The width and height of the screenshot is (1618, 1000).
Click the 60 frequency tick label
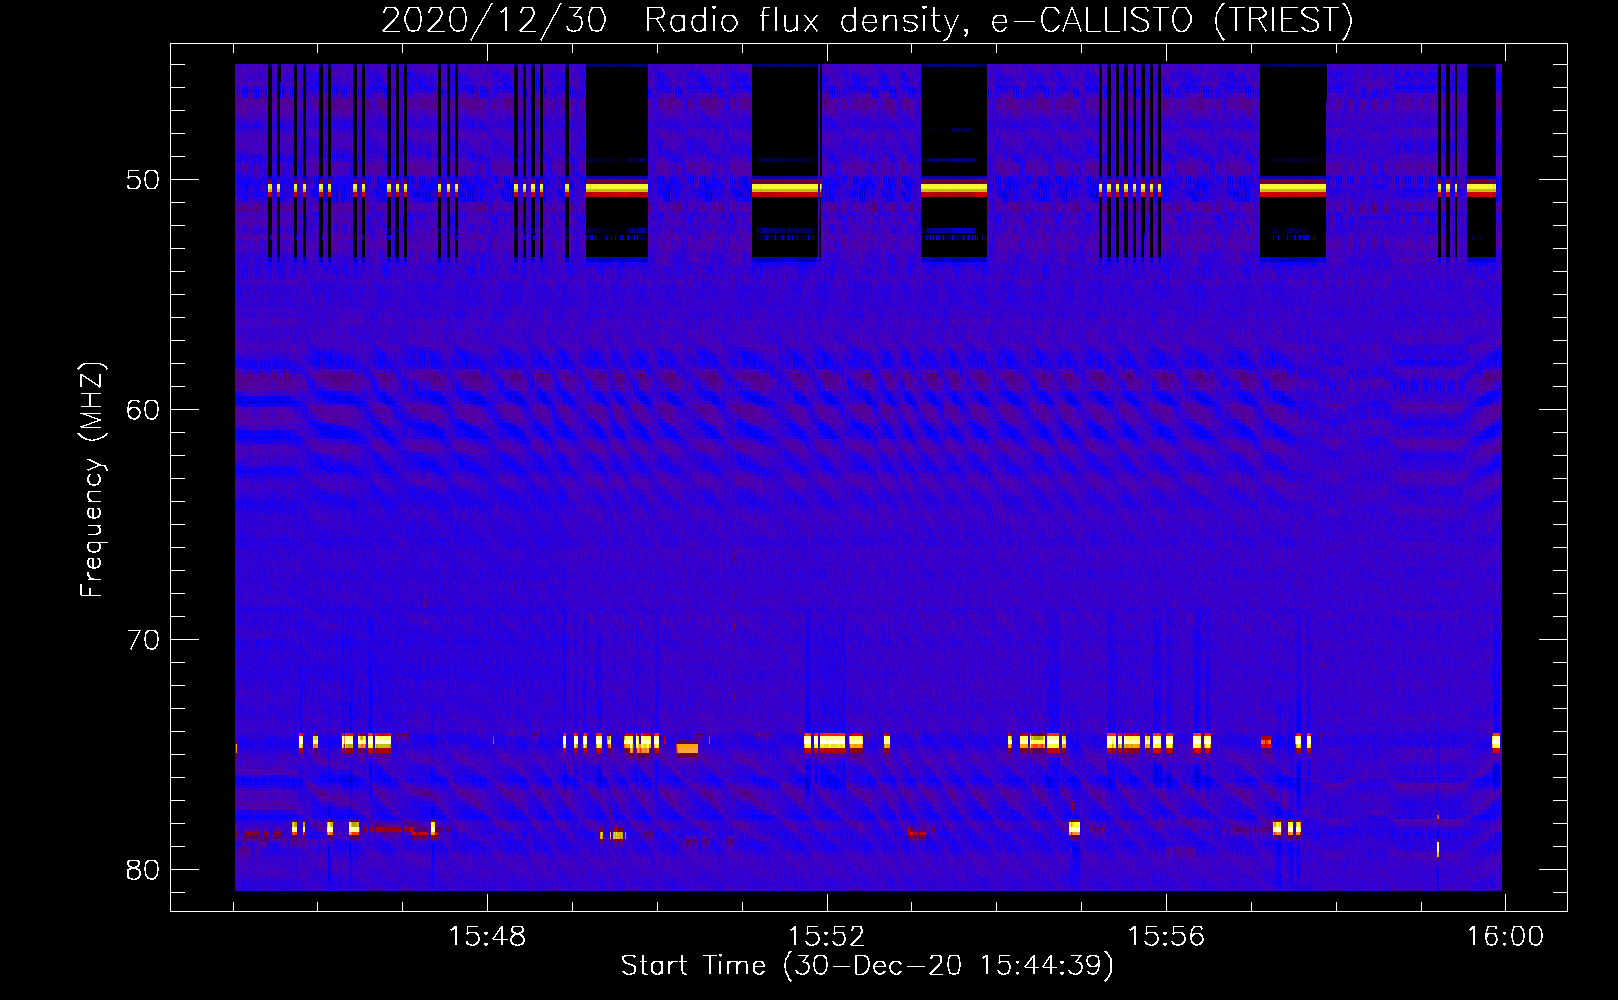coord(143,410)
